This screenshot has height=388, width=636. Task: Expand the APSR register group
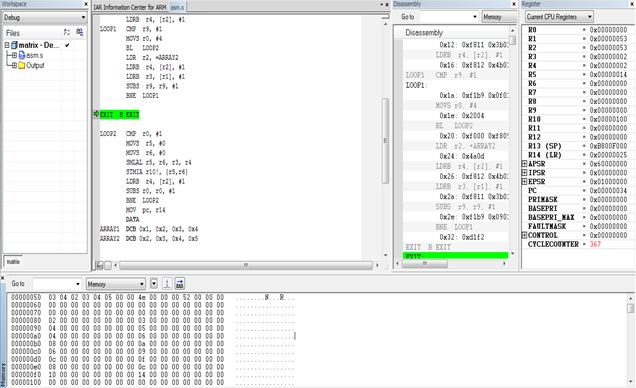tap(524, 164)
